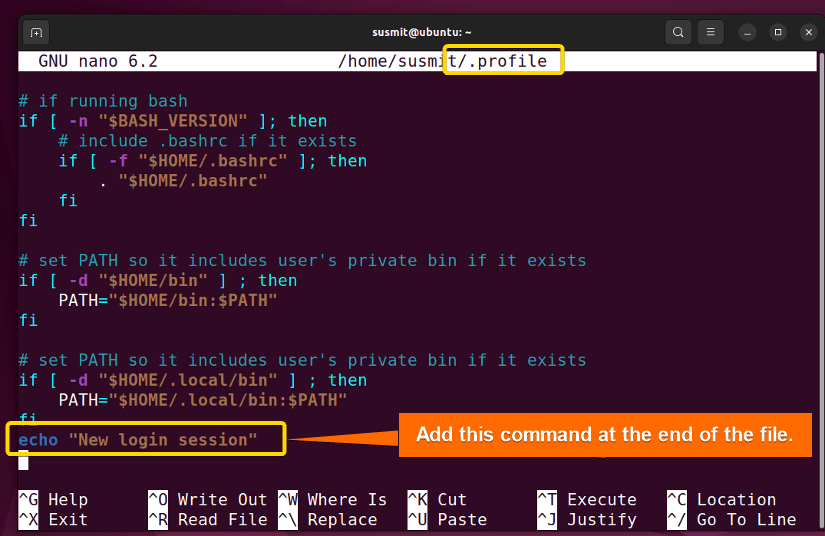
Task: Click the ^U Paste shortcut
Action: [447, 519]
